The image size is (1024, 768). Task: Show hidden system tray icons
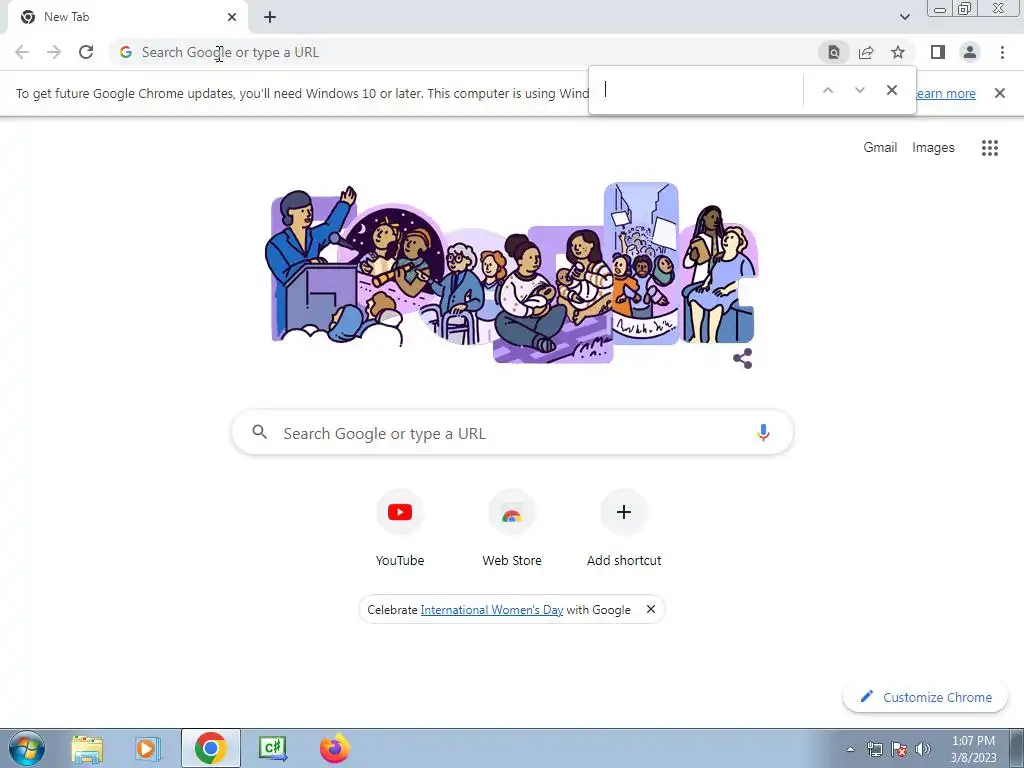[850, 749]
